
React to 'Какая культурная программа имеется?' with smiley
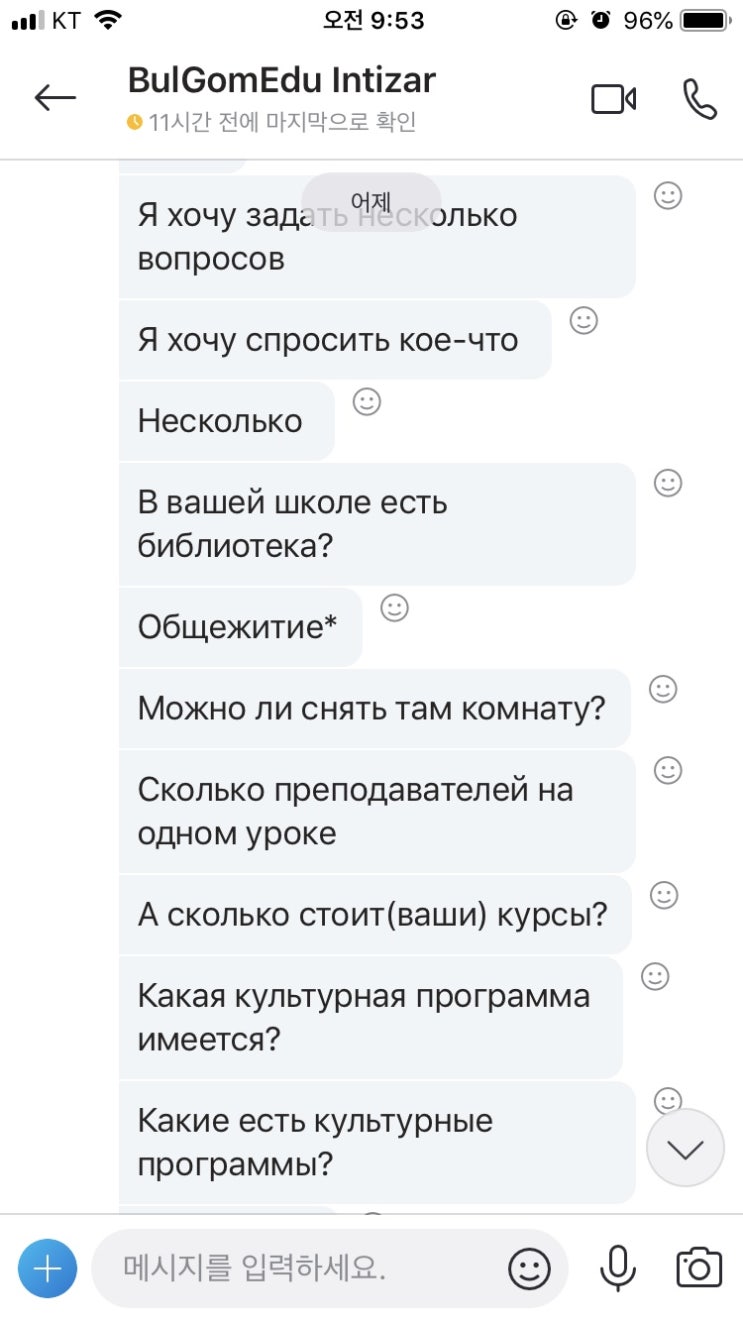[655, 976]
